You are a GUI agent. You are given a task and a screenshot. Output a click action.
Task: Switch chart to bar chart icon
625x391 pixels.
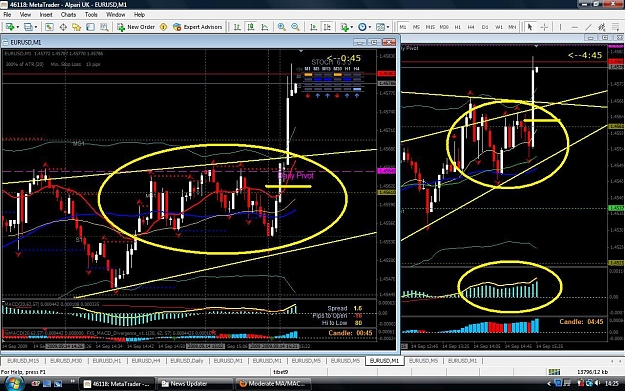237,27
